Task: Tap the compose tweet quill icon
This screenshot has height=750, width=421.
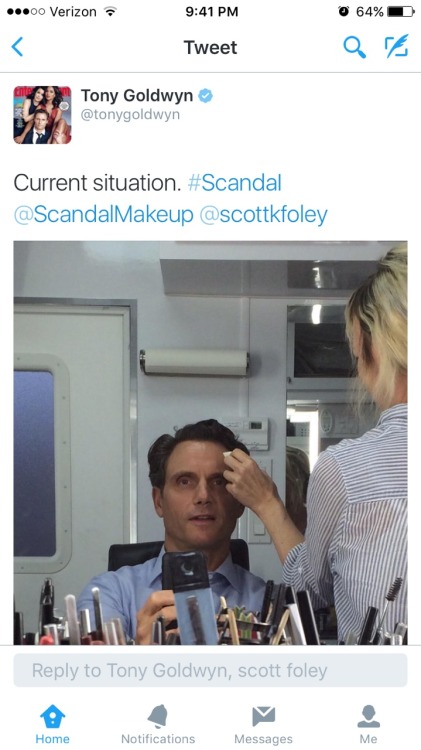Action: (397, 46)
